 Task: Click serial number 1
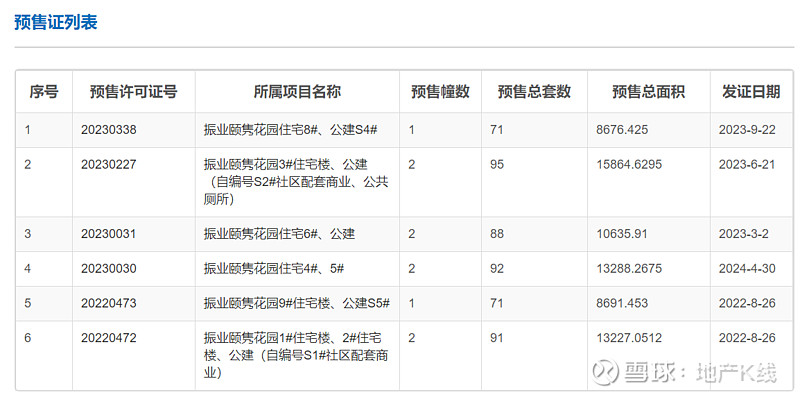click(28, 130)
